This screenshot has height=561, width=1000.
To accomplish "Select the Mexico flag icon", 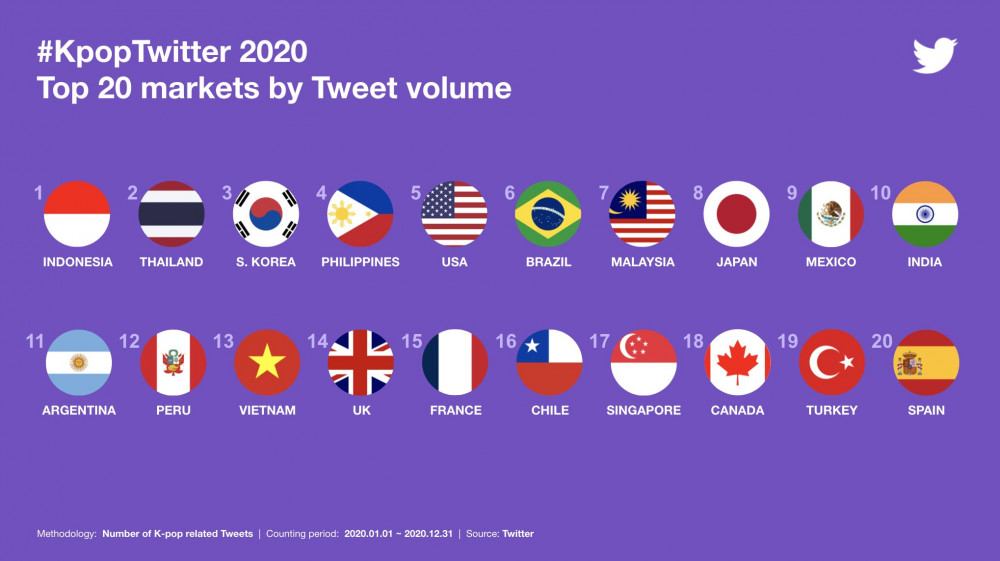I will 831,214.
